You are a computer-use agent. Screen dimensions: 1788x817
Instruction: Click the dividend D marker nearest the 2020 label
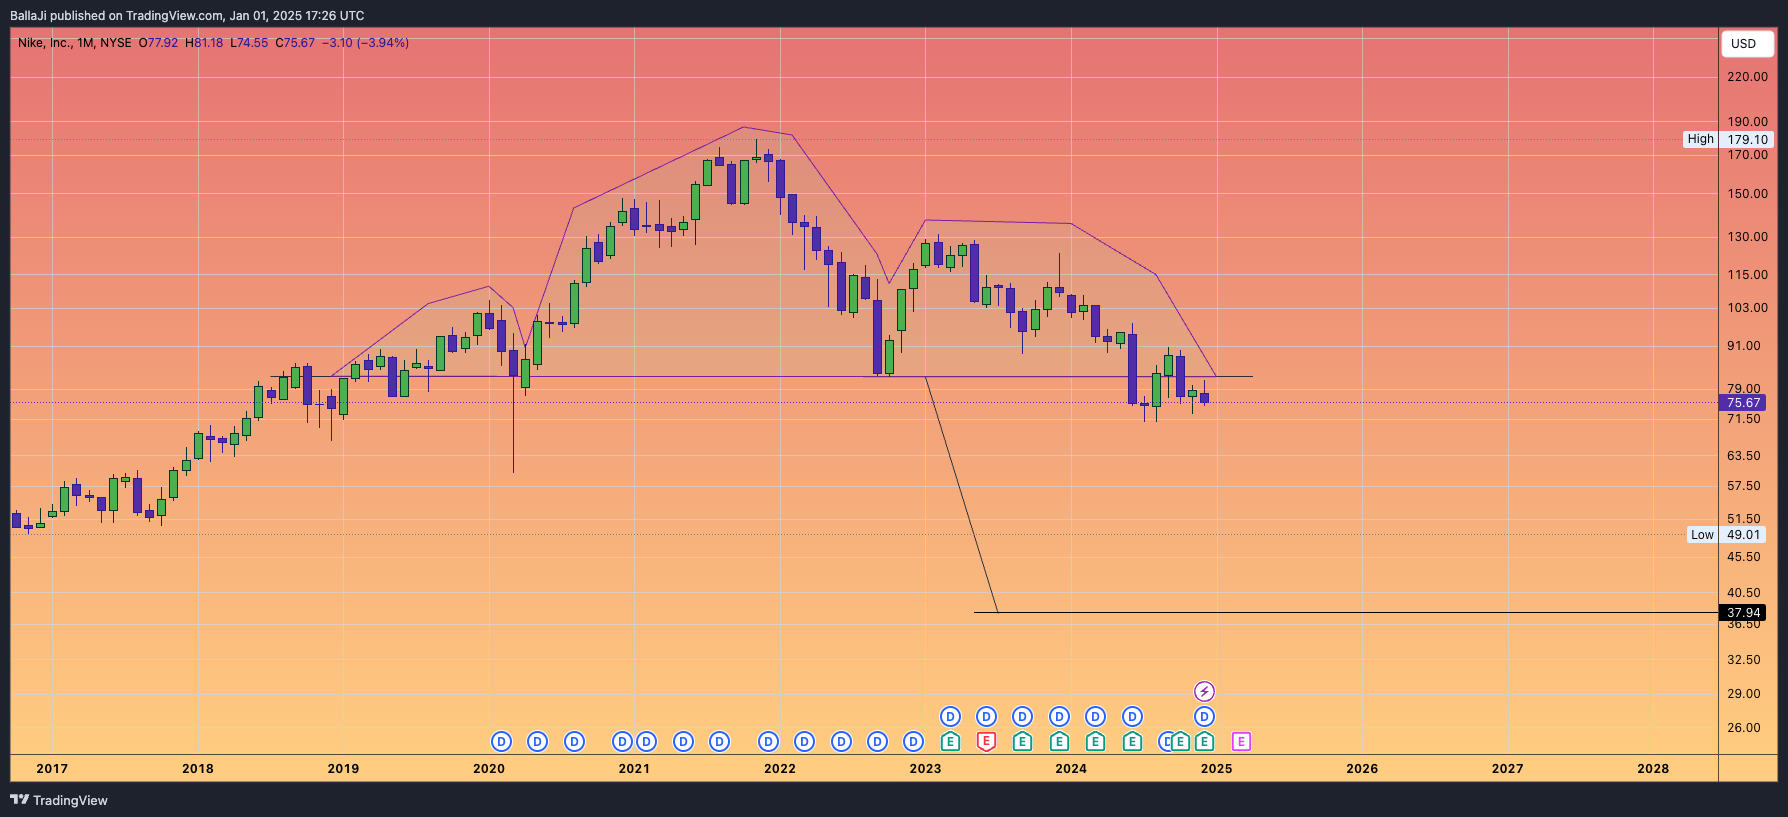501,741
